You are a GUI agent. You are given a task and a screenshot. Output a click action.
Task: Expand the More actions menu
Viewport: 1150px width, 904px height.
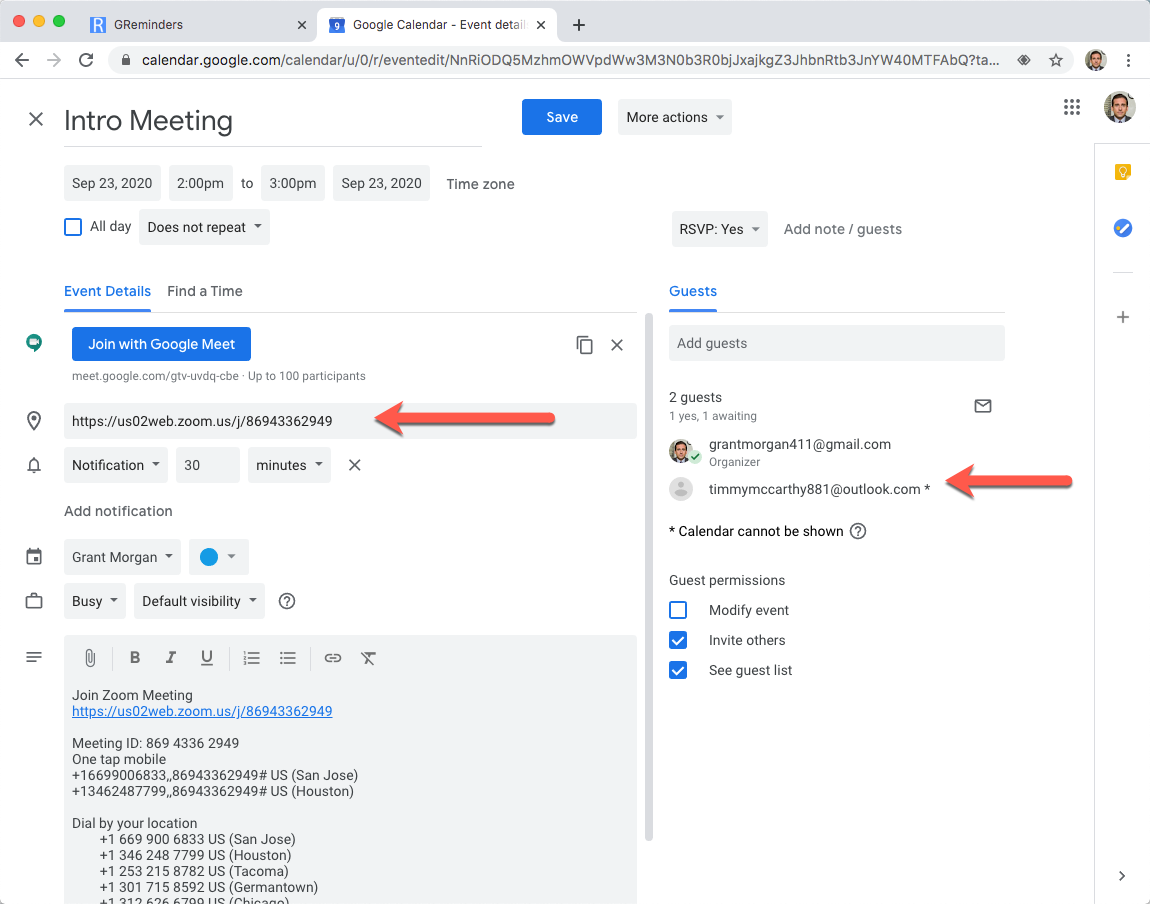[x=674, y=117]
